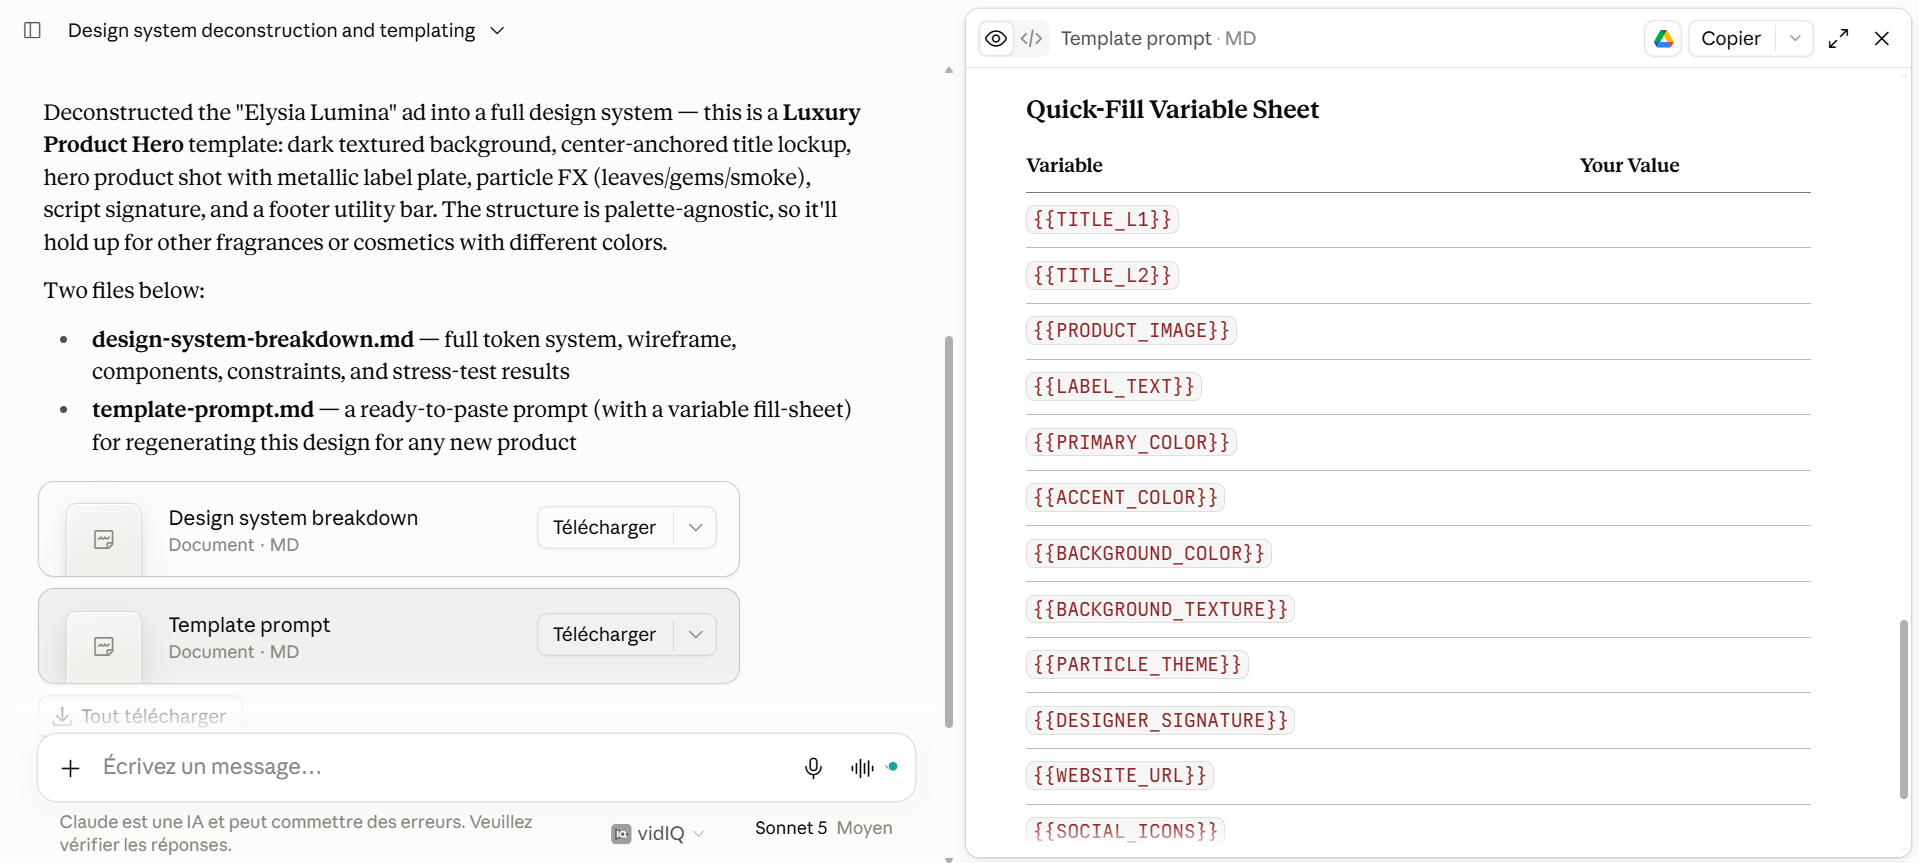This screenshot has width=1919, height=863.
Task: Start voice mode waveform icon
Action: click(x=862, y=768)
